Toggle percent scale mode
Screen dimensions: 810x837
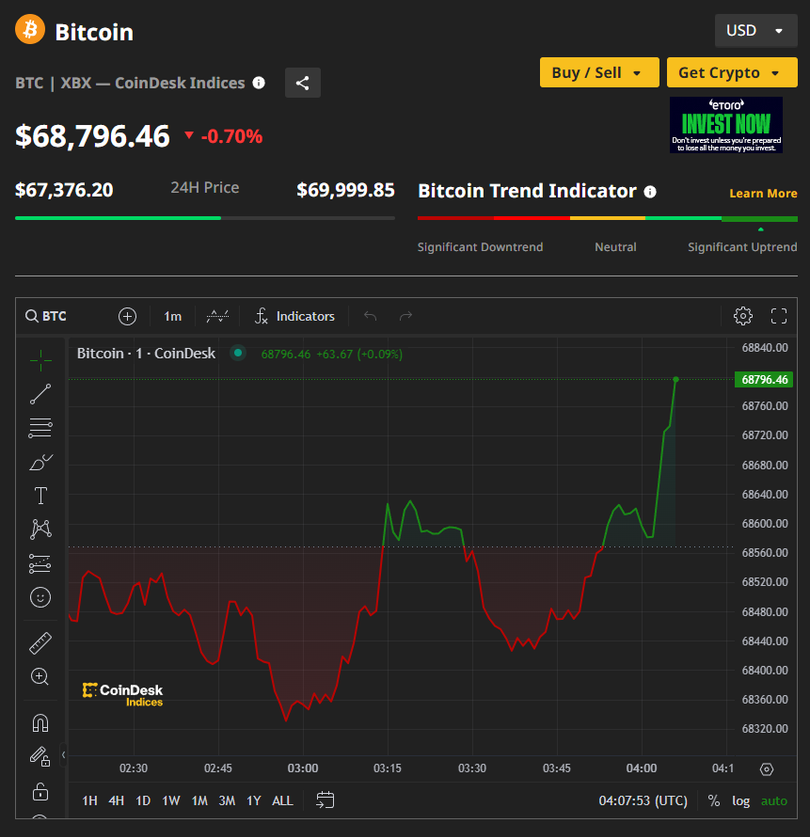pos(713,800)
